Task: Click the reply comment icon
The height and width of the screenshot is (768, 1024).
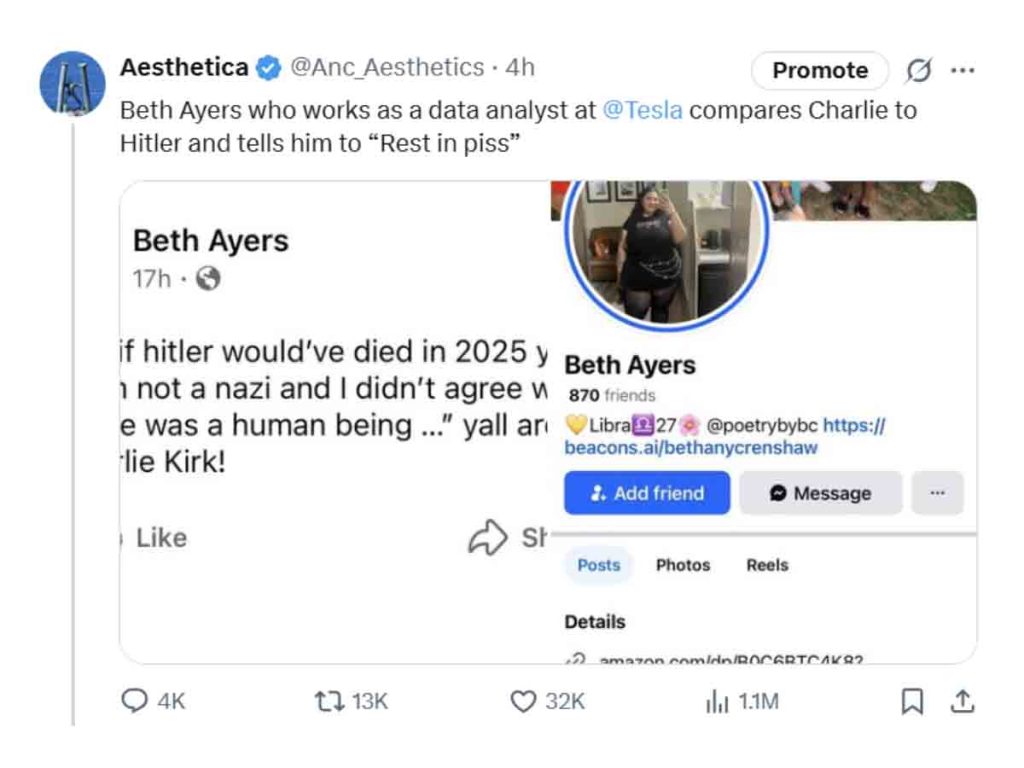Action: coord(134,702)
